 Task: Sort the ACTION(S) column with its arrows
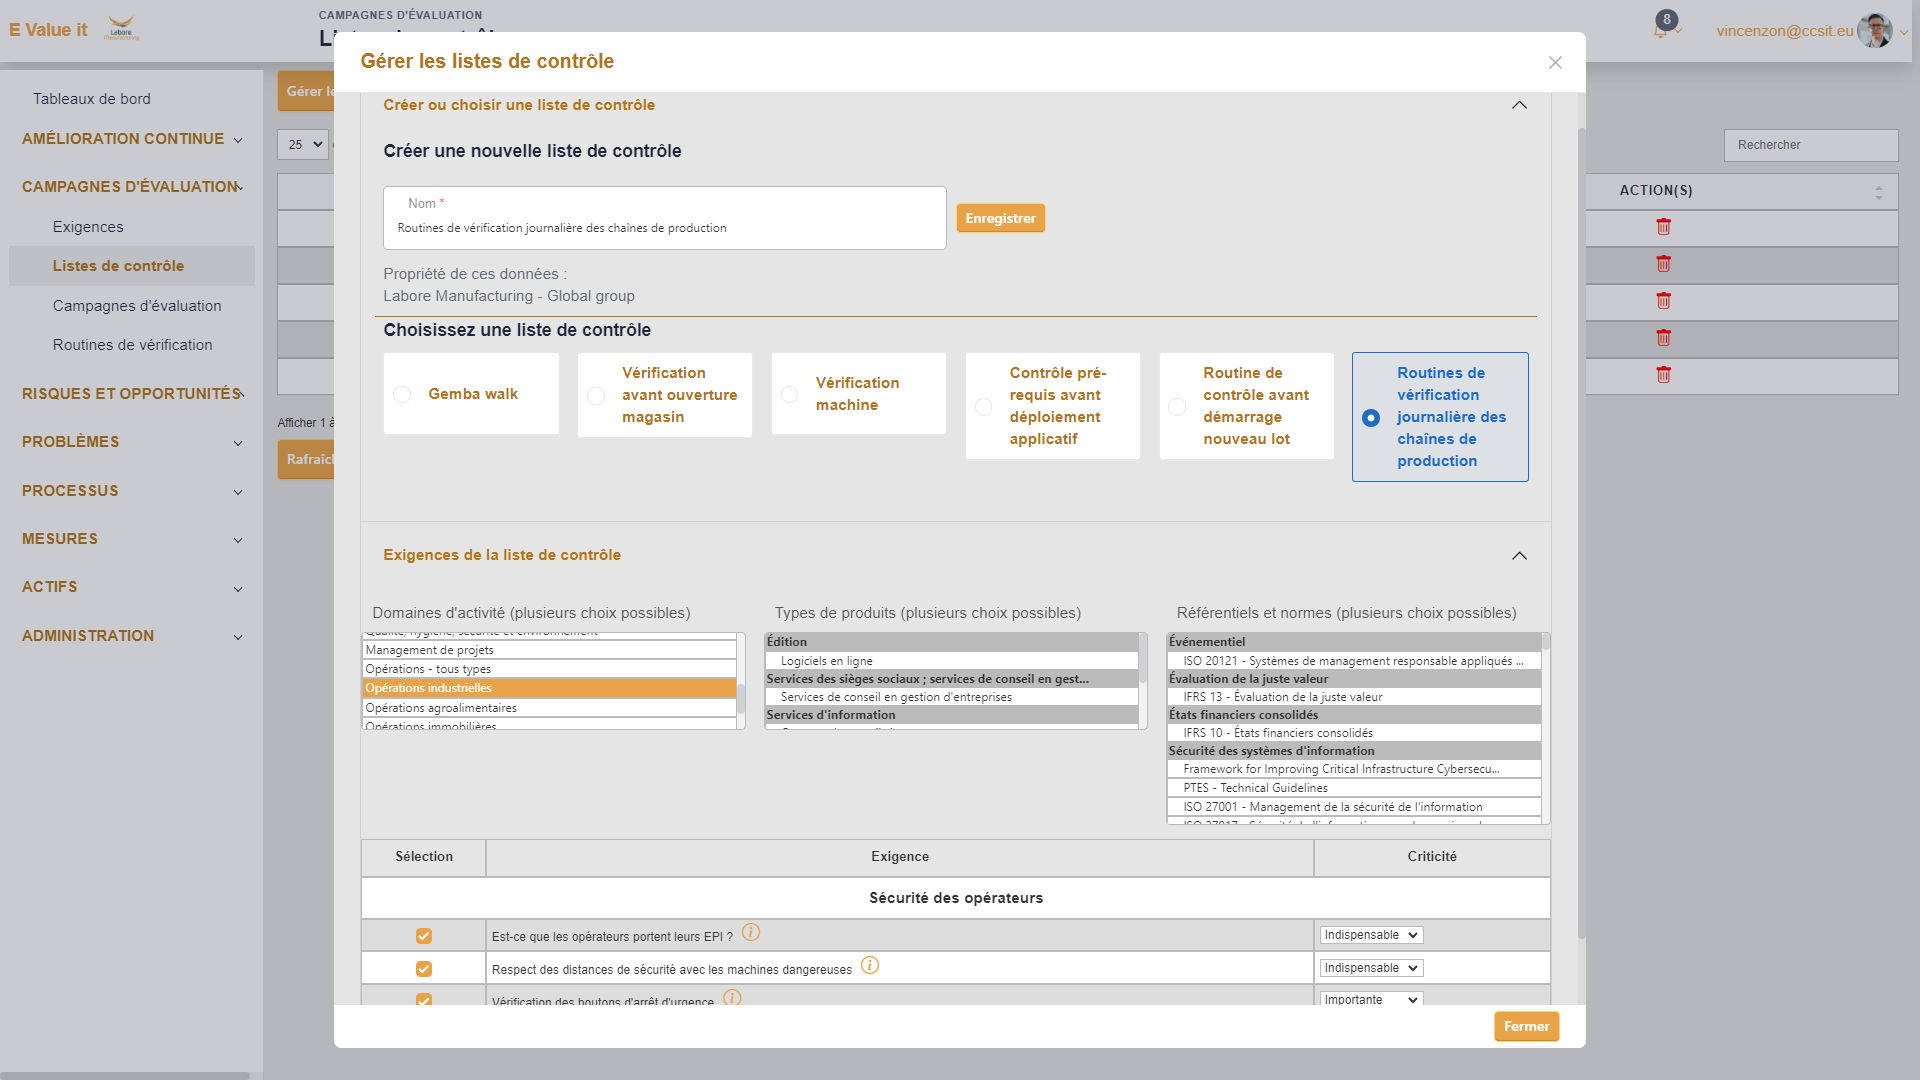pyautogui.click(x=1878, y=191)
